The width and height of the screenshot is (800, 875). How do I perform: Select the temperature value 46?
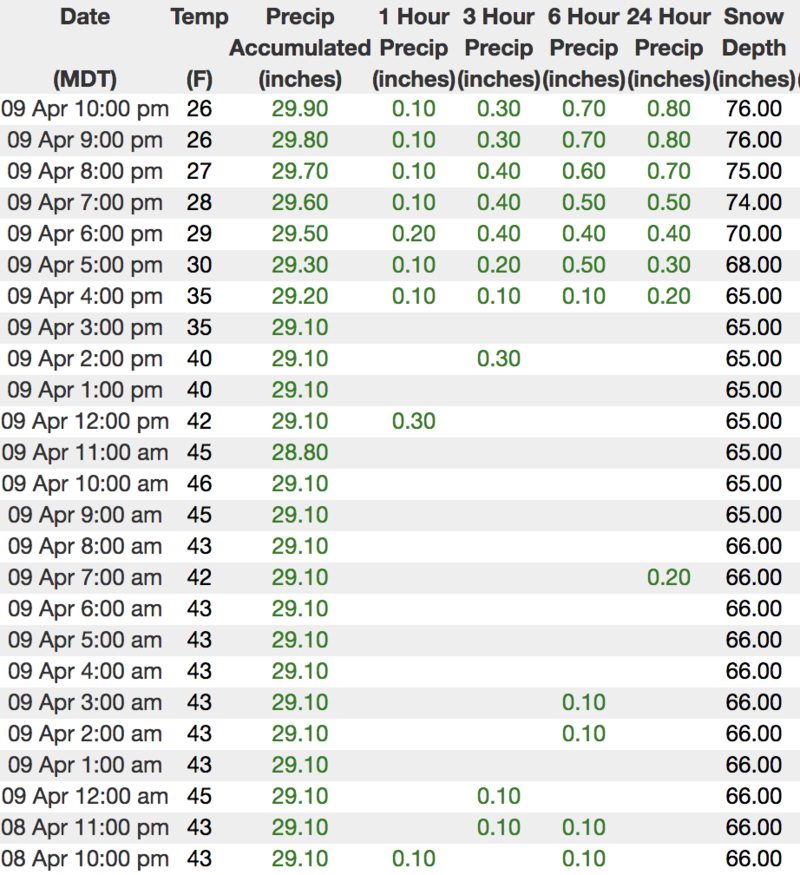tap(199, 484)
